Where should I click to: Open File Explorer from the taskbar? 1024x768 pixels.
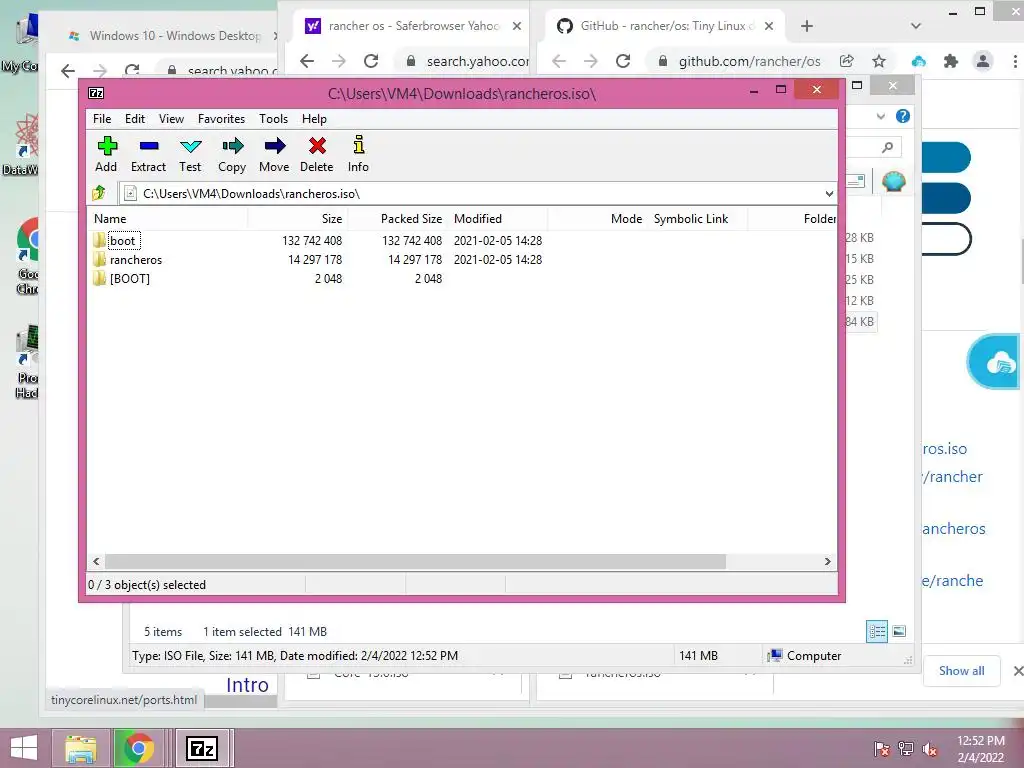[x=81, y=748]
